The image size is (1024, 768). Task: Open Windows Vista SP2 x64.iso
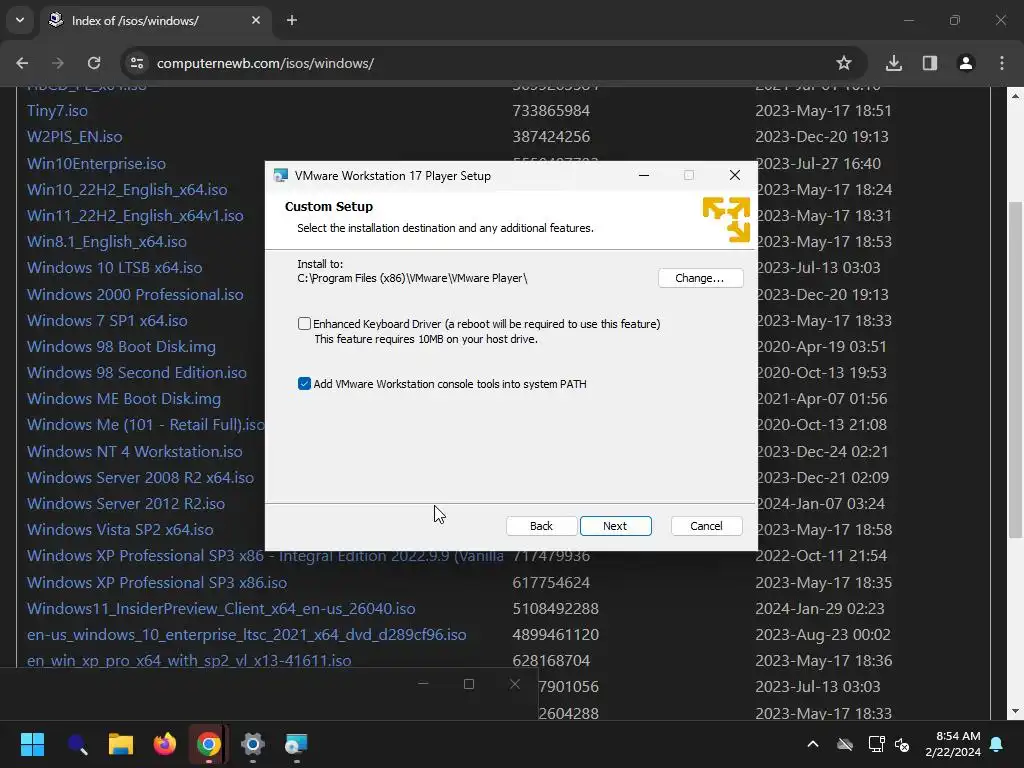coord(120,530)
